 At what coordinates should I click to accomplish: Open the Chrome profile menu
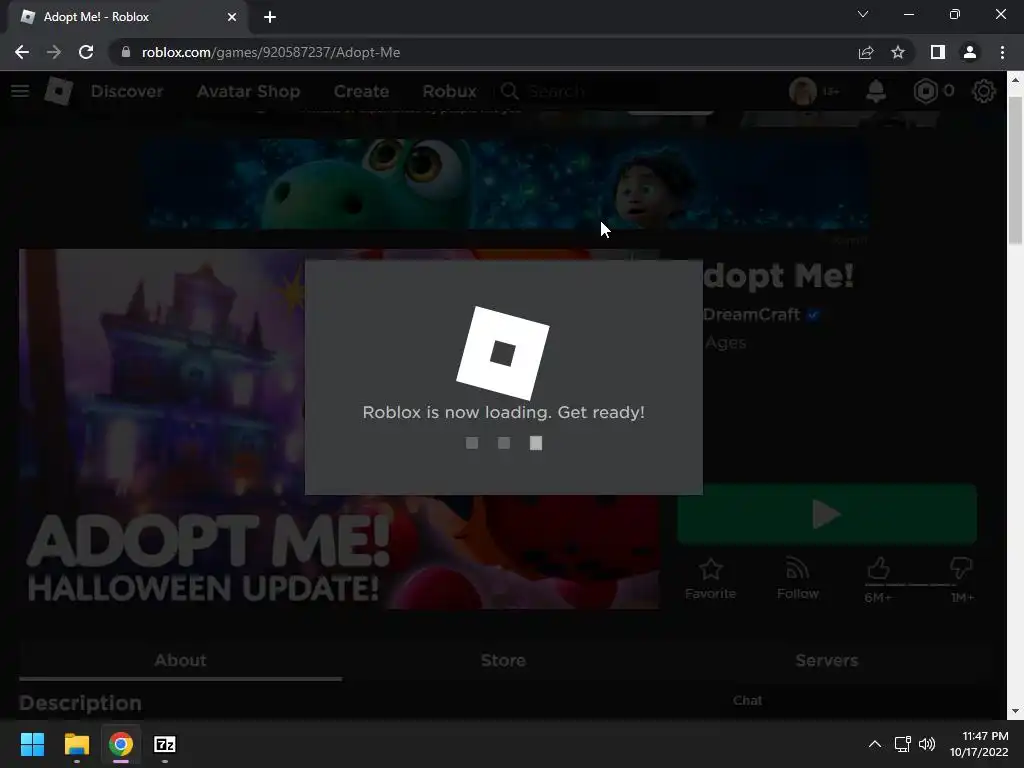coord(970,52)
